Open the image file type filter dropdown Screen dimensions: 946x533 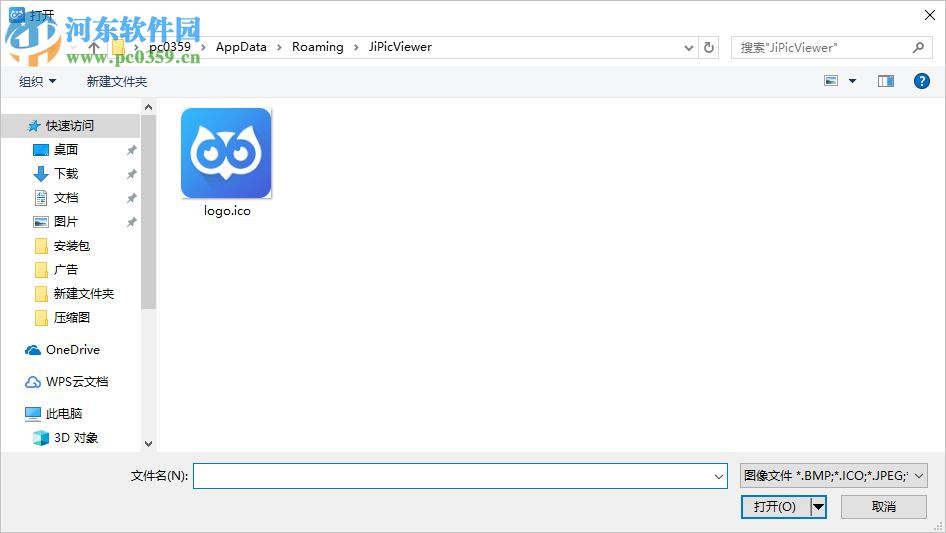834,476
